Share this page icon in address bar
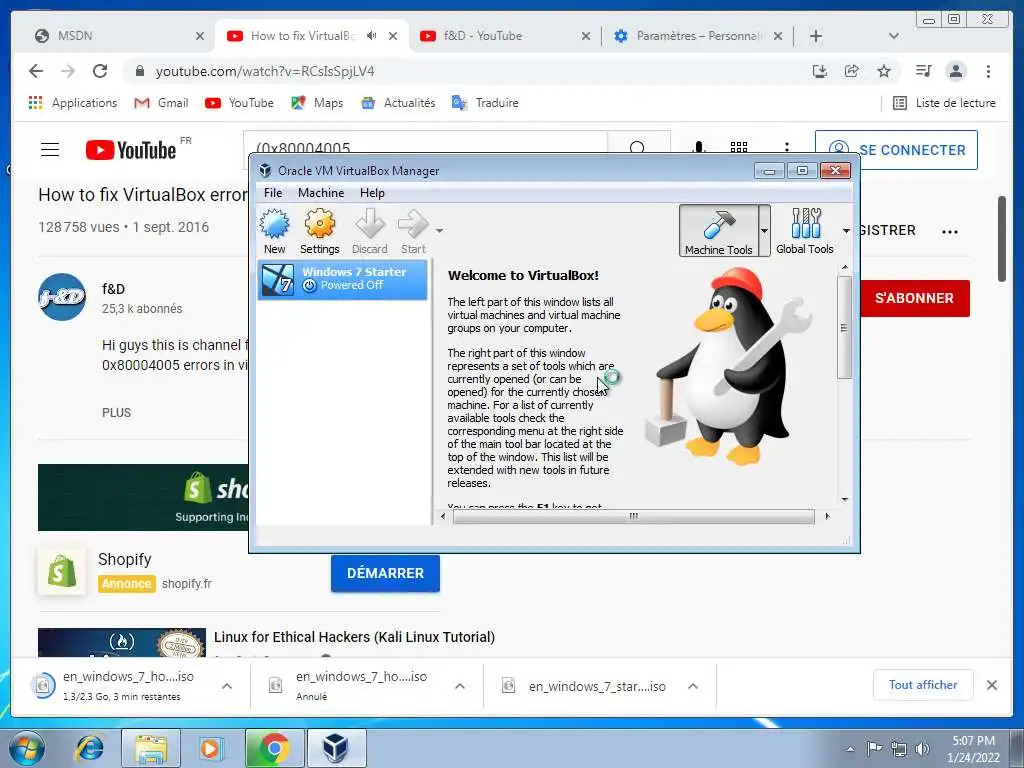Screen dimensions: 1024x768 tap(852, 71)
